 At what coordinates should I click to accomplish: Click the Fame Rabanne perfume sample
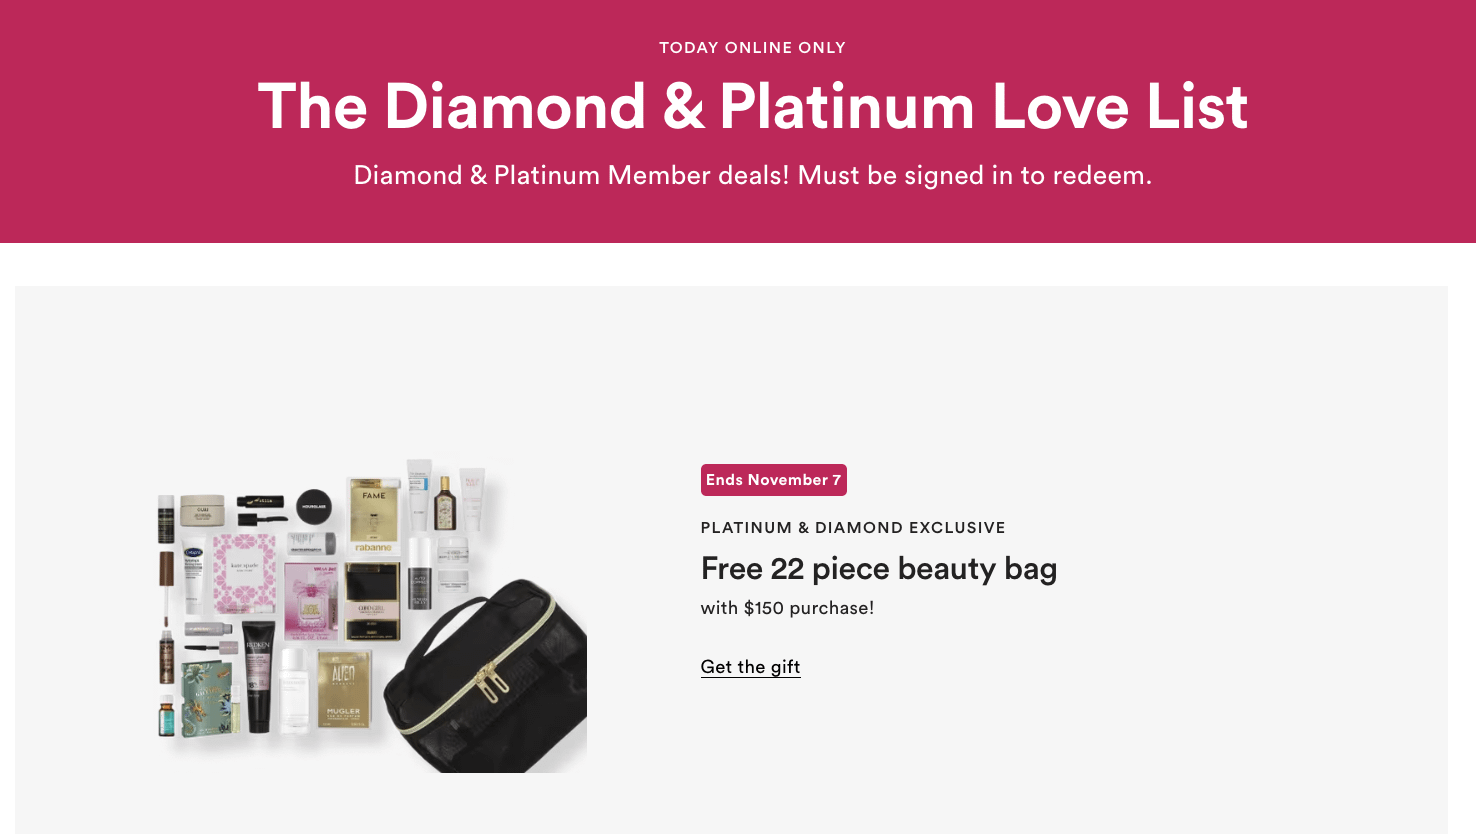click(x=374, y=516)
